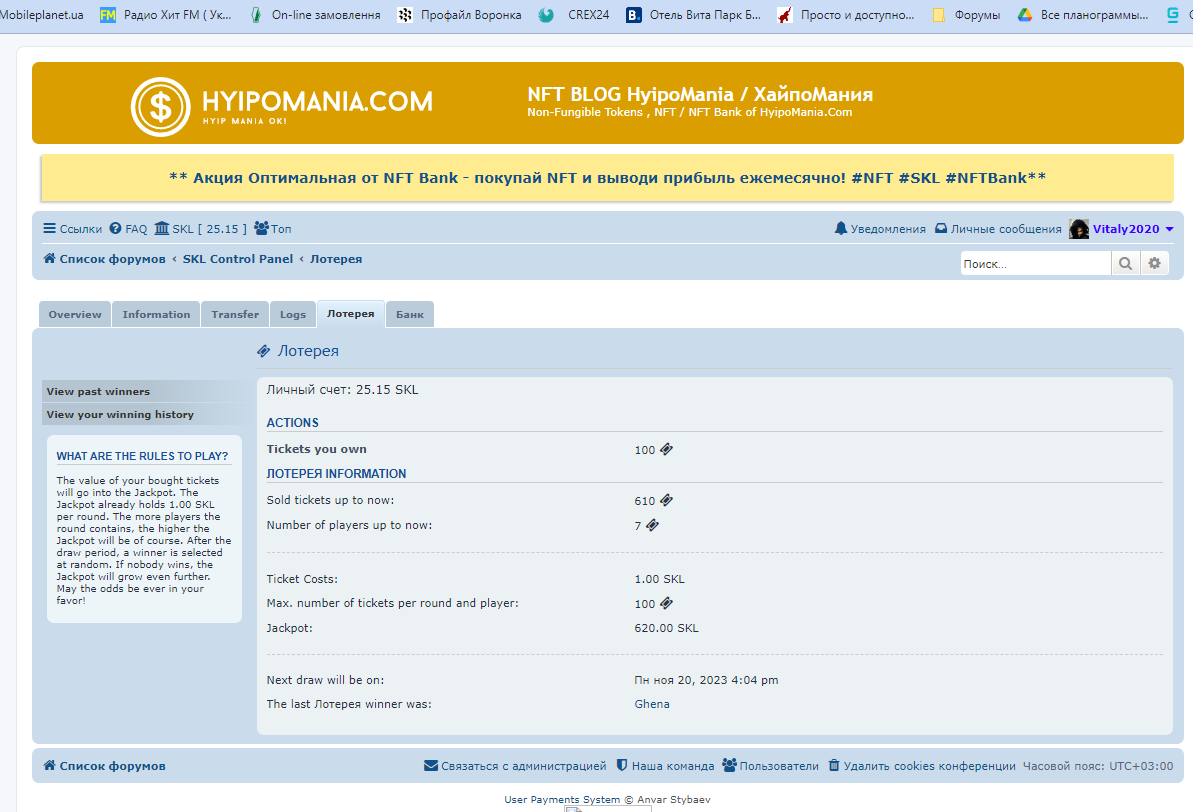Open the Банк tab
1193x812 pixels.
pos(409,314)
